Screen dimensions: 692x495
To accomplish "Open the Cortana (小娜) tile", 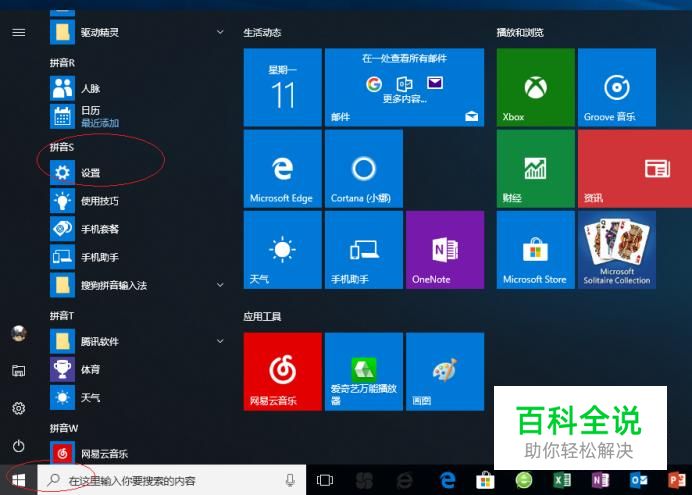I will pyautogui.click(x=364, y=169).
